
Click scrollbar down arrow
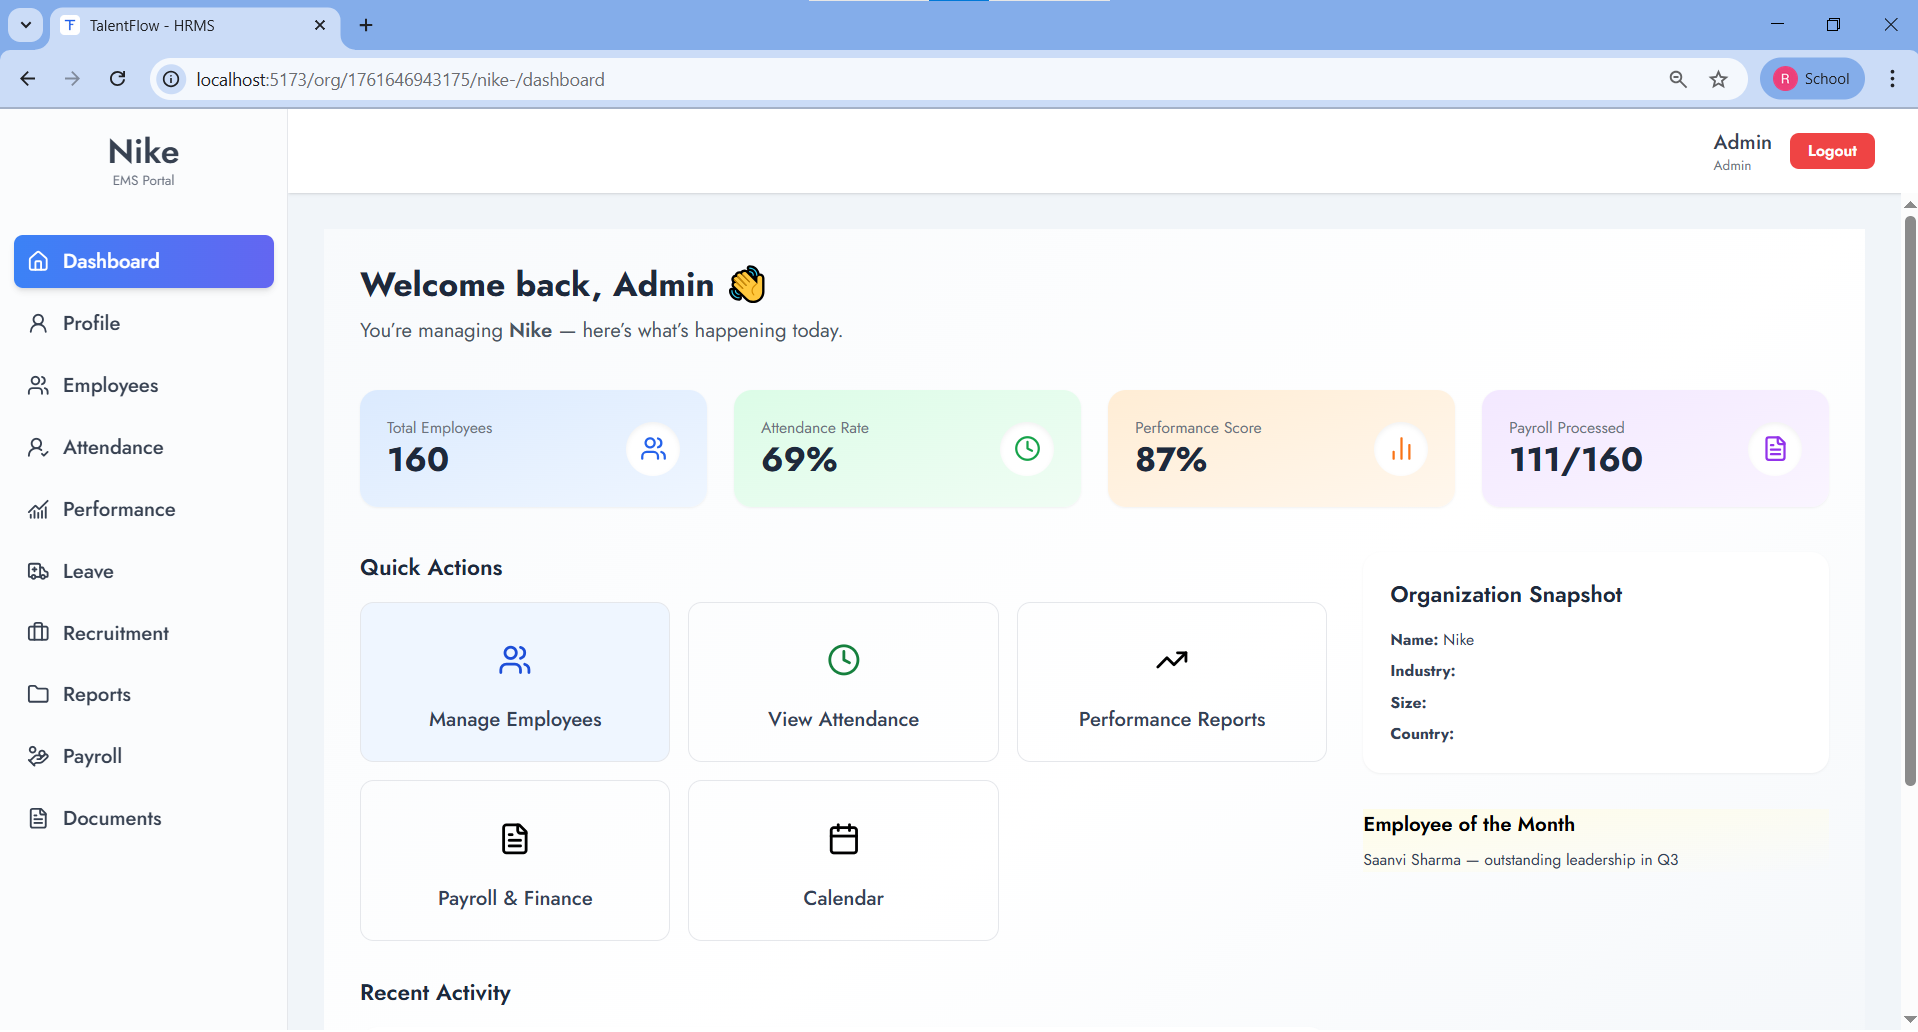coord(1910,1020)
